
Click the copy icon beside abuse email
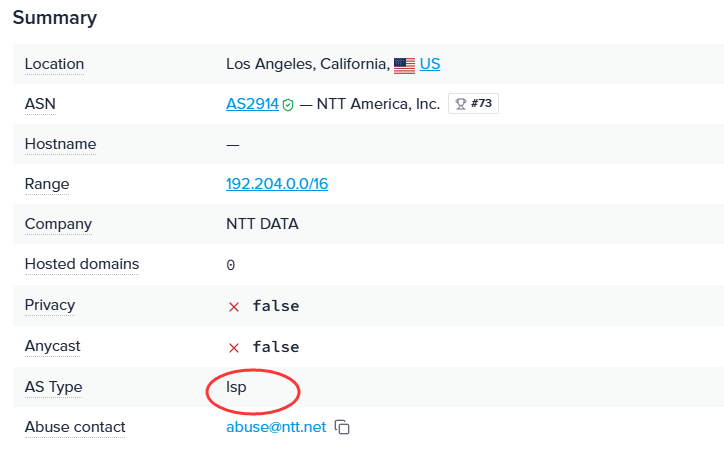point(342,427)
